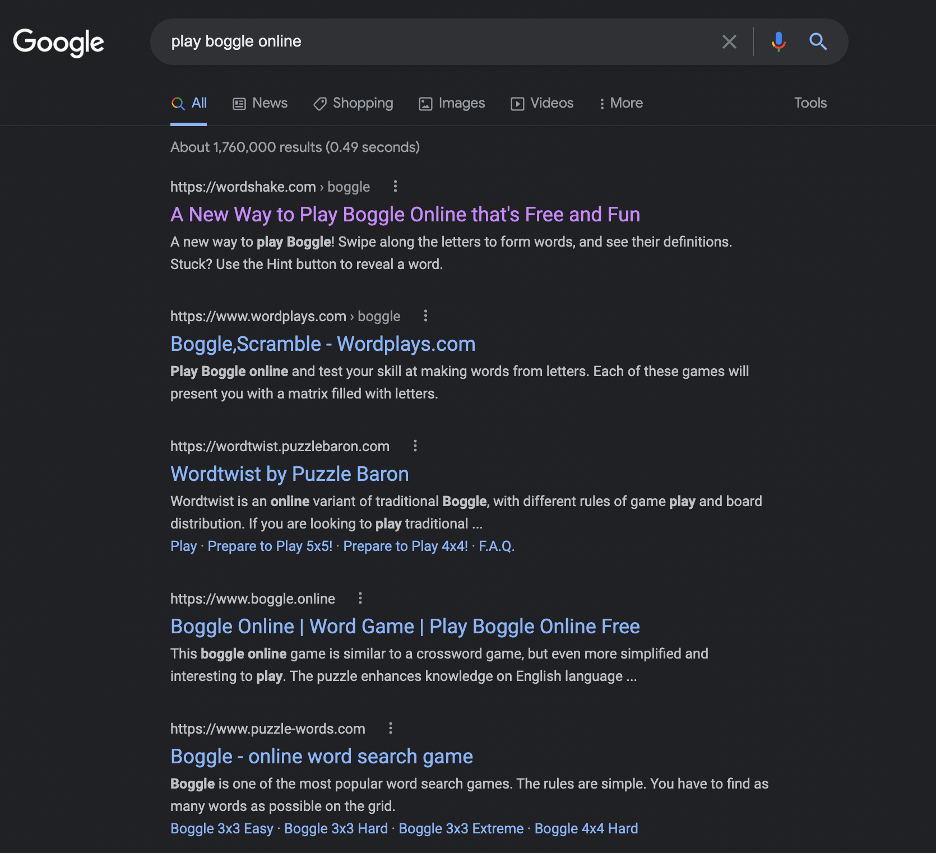
Task: Start voice search with microphone icon
Action: pyautogui.click(x=778, y=42)
